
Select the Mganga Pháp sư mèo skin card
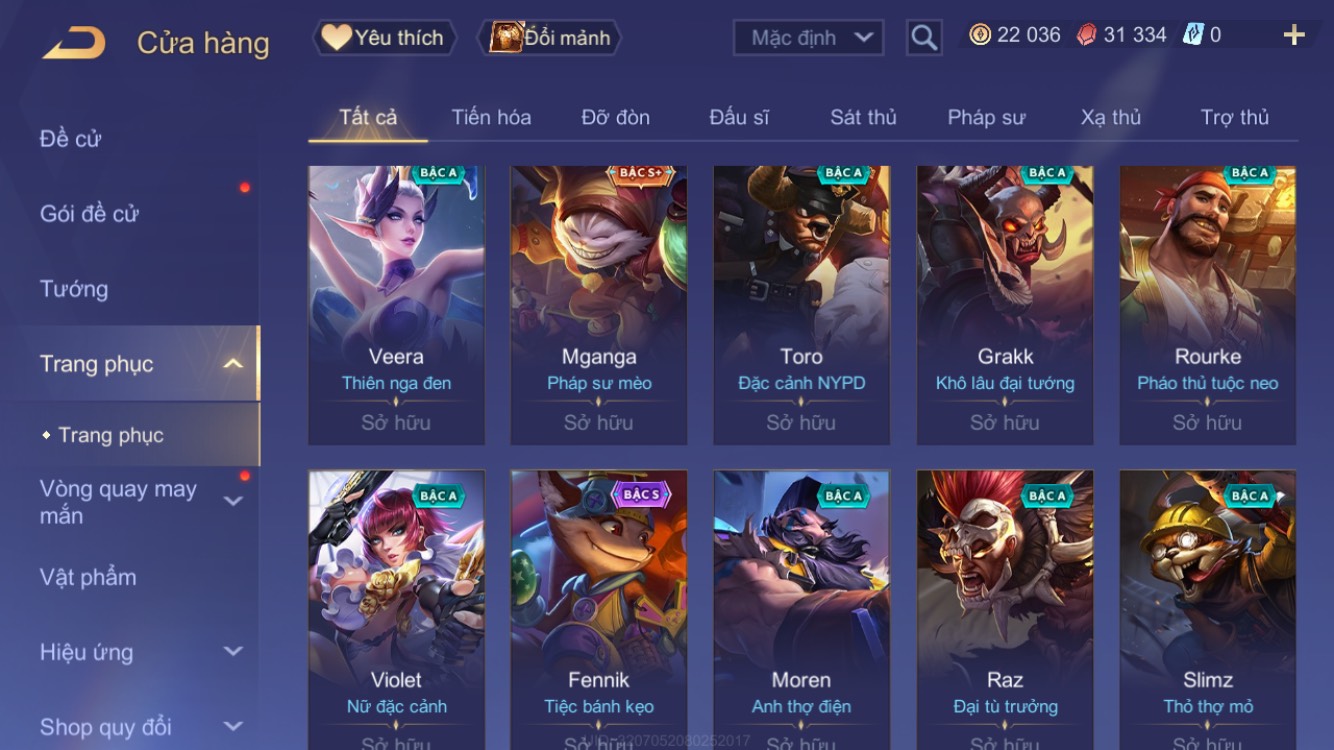pos(599,305)
